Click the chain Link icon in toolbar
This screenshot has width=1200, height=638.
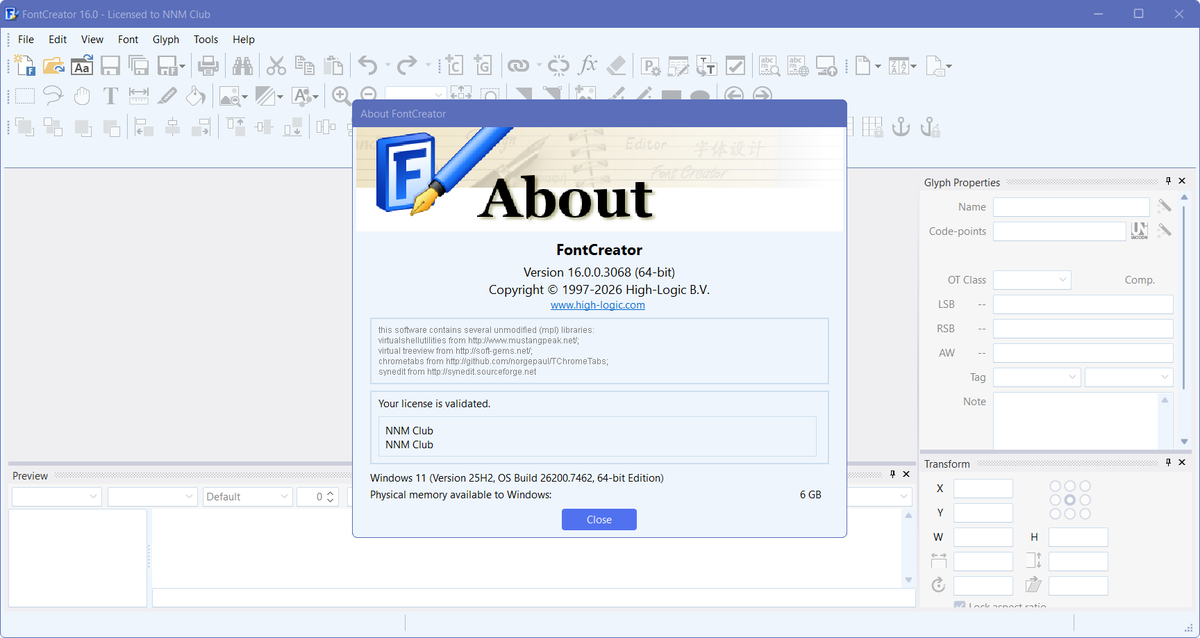pos(518,66)
